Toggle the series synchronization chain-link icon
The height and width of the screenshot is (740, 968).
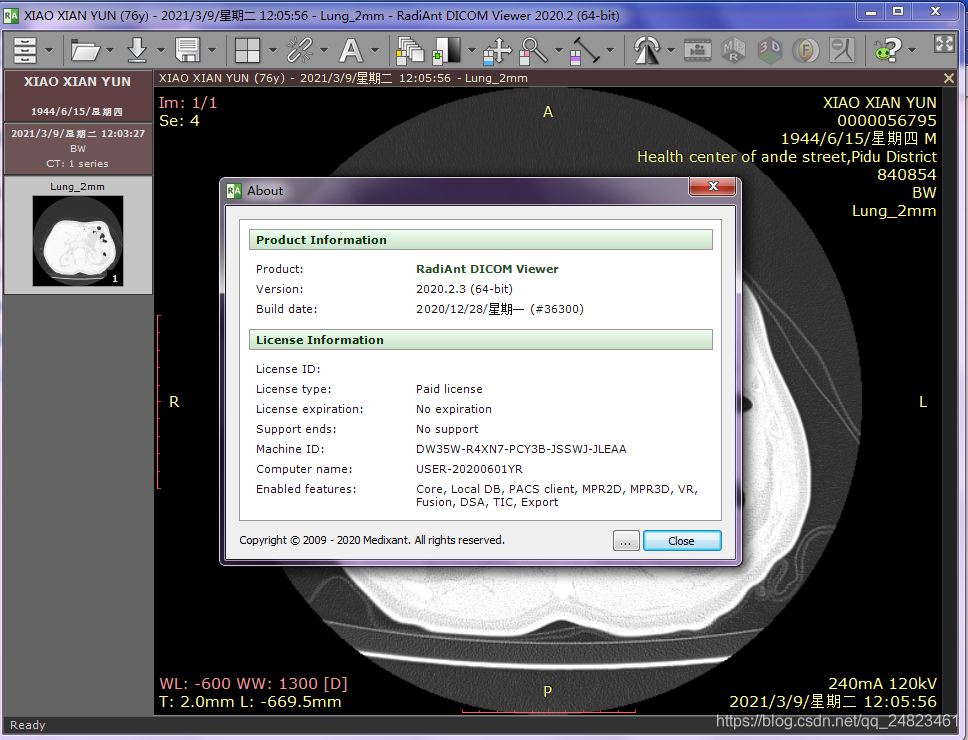[299, 50]
